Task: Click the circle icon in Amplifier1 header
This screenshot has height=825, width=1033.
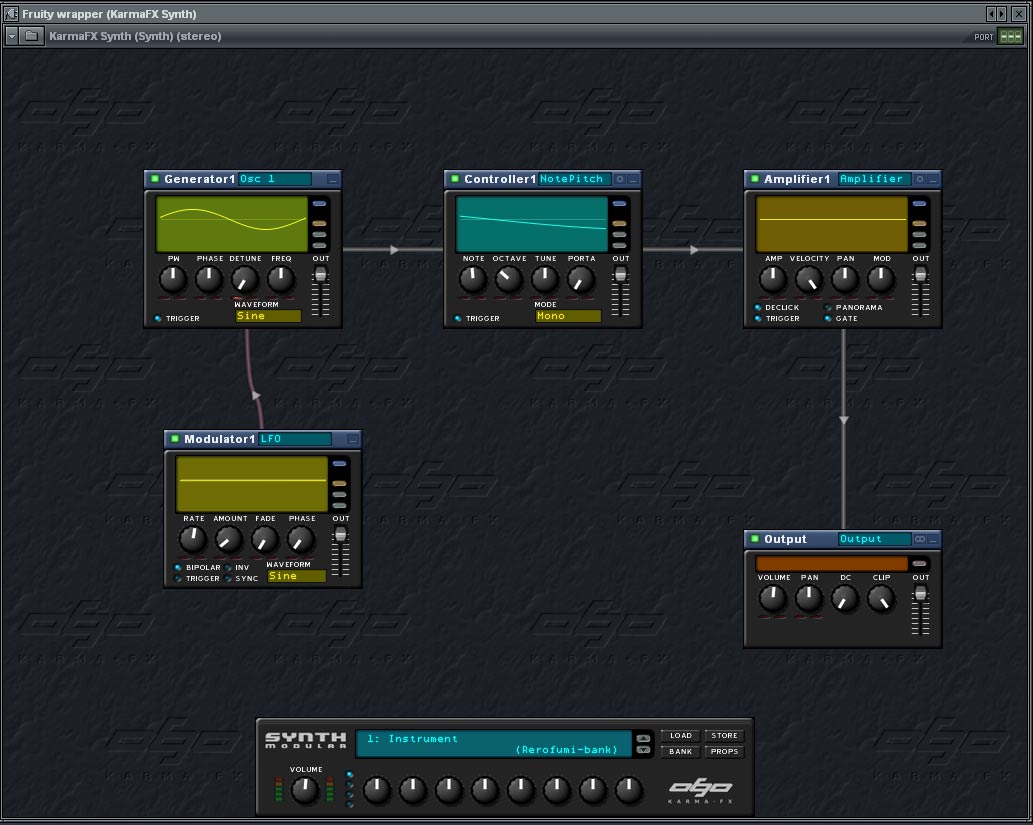Action: click(920, 179)
